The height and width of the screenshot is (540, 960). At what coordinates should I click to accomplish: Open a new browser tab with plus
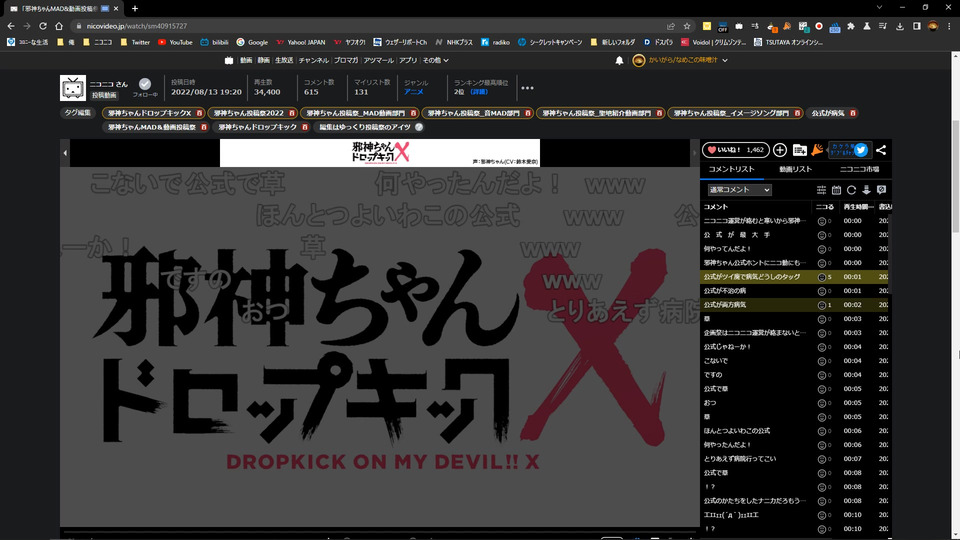[135, 9]
